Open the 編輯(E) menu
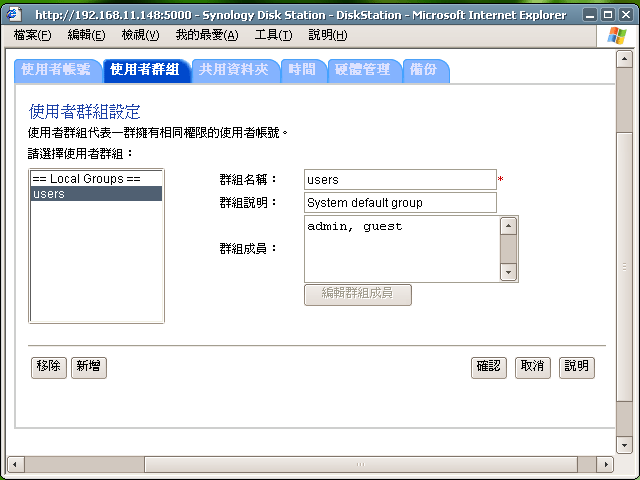 coord(86,35)
